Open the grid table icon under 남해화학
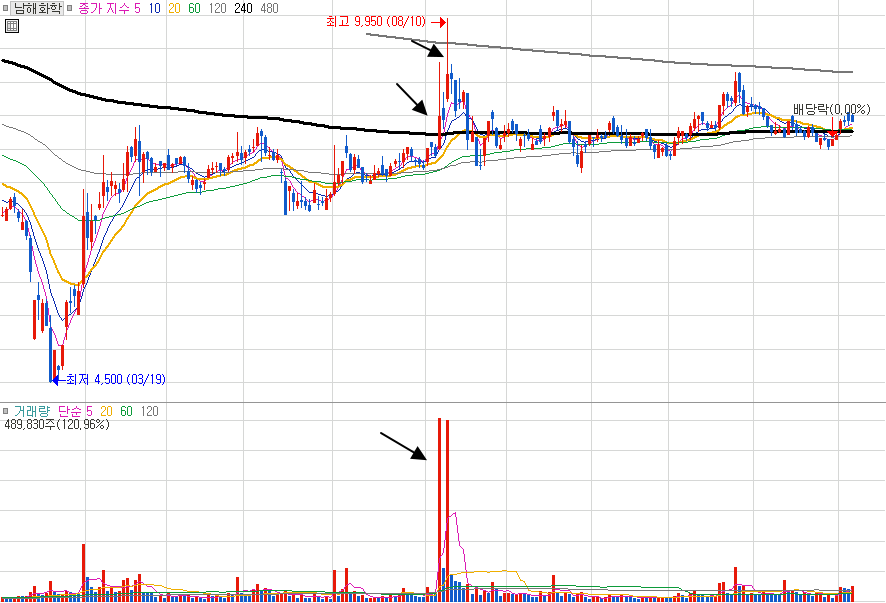This screenshot has width=886, height=603. tap(11, 26)
